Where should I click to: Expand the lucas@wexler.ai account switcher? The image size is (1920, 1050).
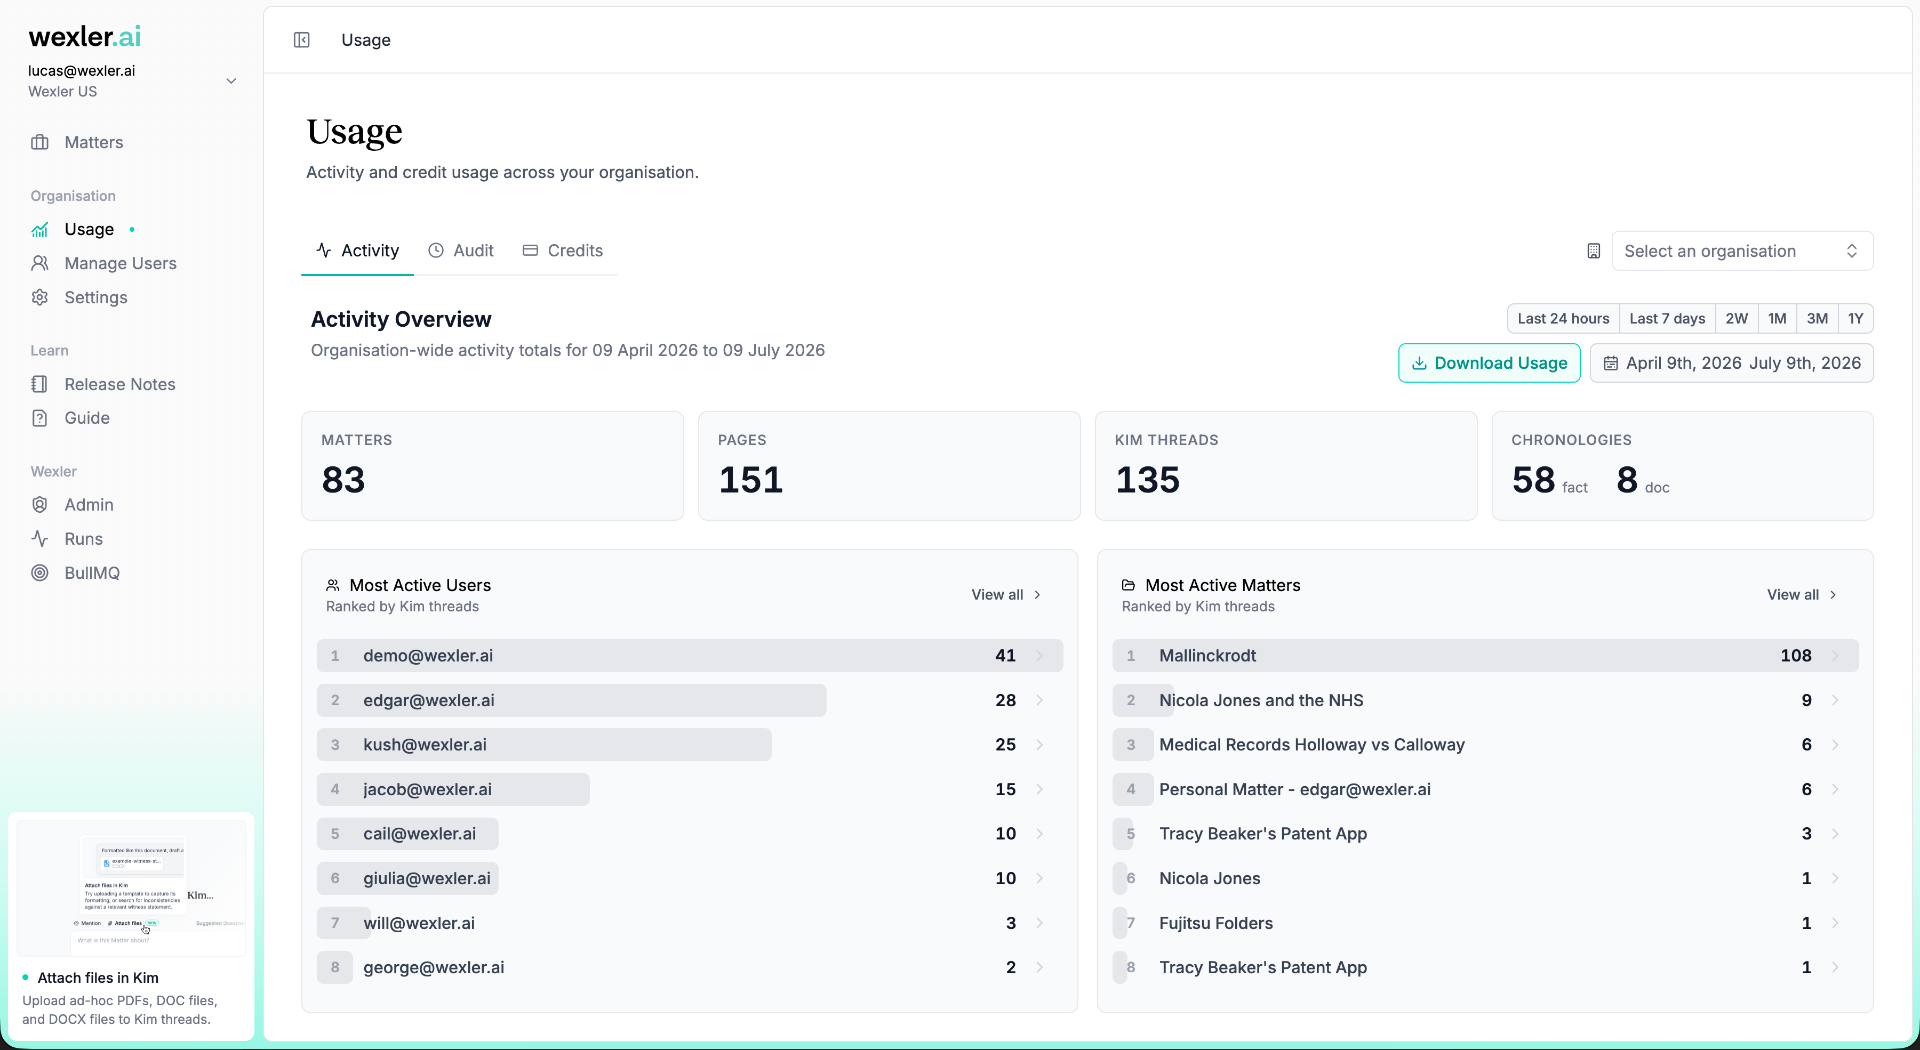pos(133,81)
